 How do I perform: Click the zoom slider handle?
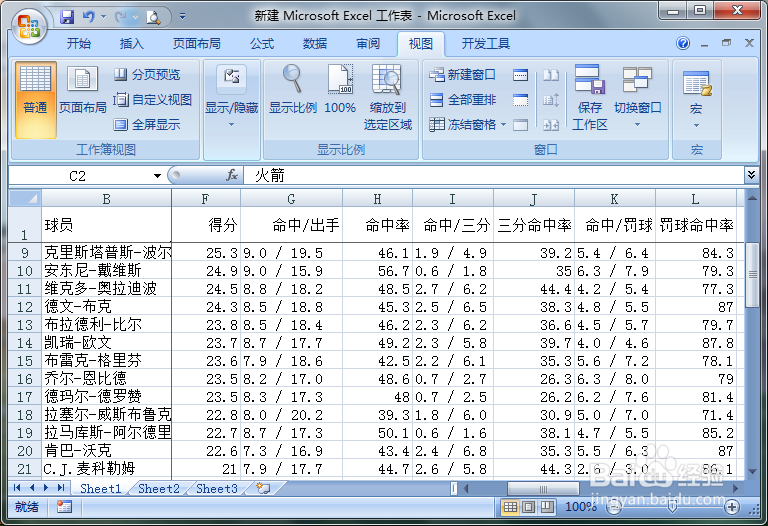point(673,507)
